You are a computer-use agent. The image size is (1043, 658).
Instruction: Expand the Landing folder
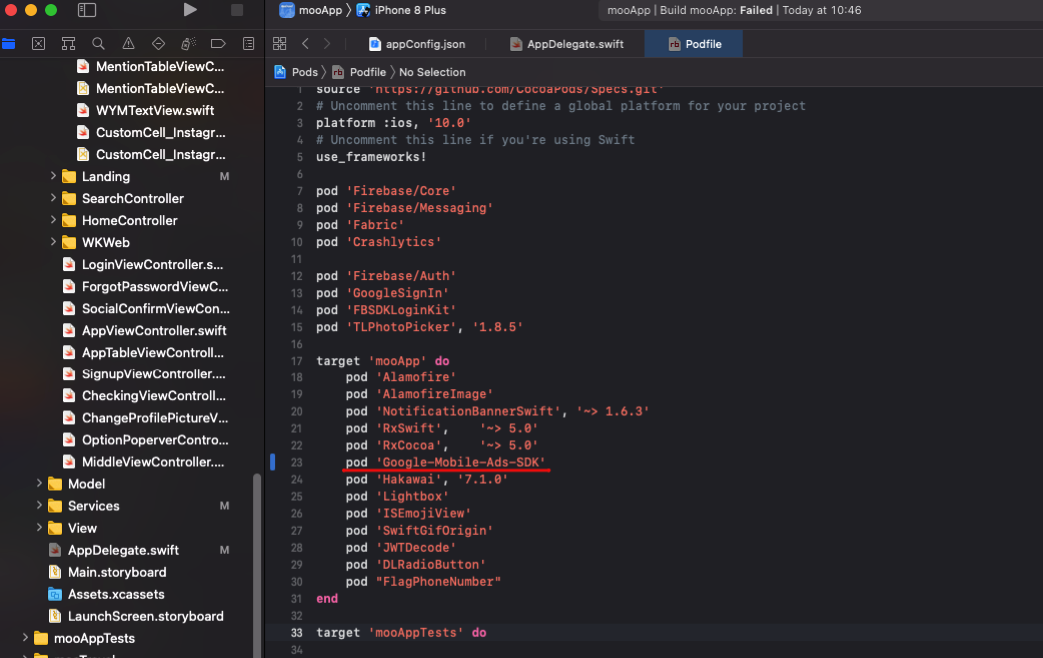pos(53,176)
